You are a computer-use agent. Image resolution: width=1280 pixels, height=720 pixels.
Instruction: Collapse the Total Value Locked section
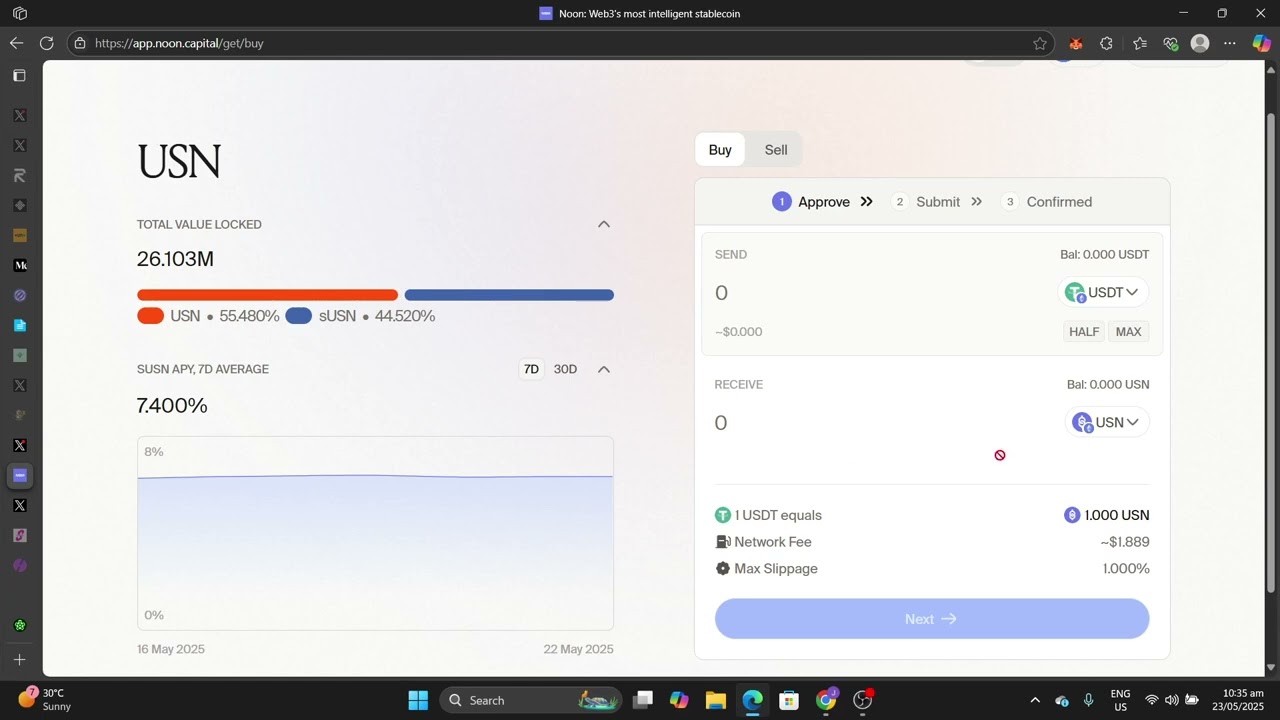click(x=604, y=224)
